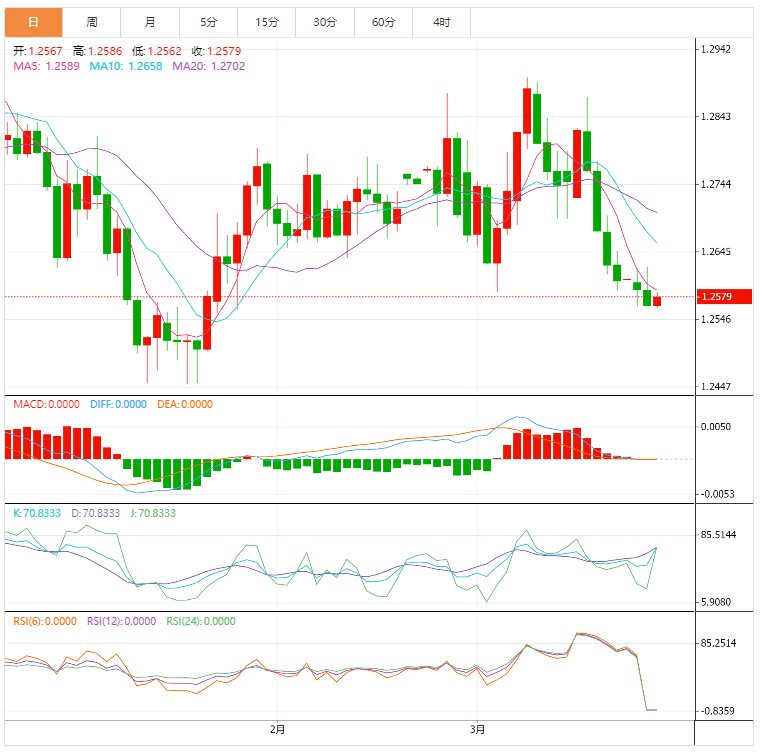The image size is (762, 752).
Task: Click the DIFF: 0.0000 label
Action: pyautogui.click(x=119, y=404)
